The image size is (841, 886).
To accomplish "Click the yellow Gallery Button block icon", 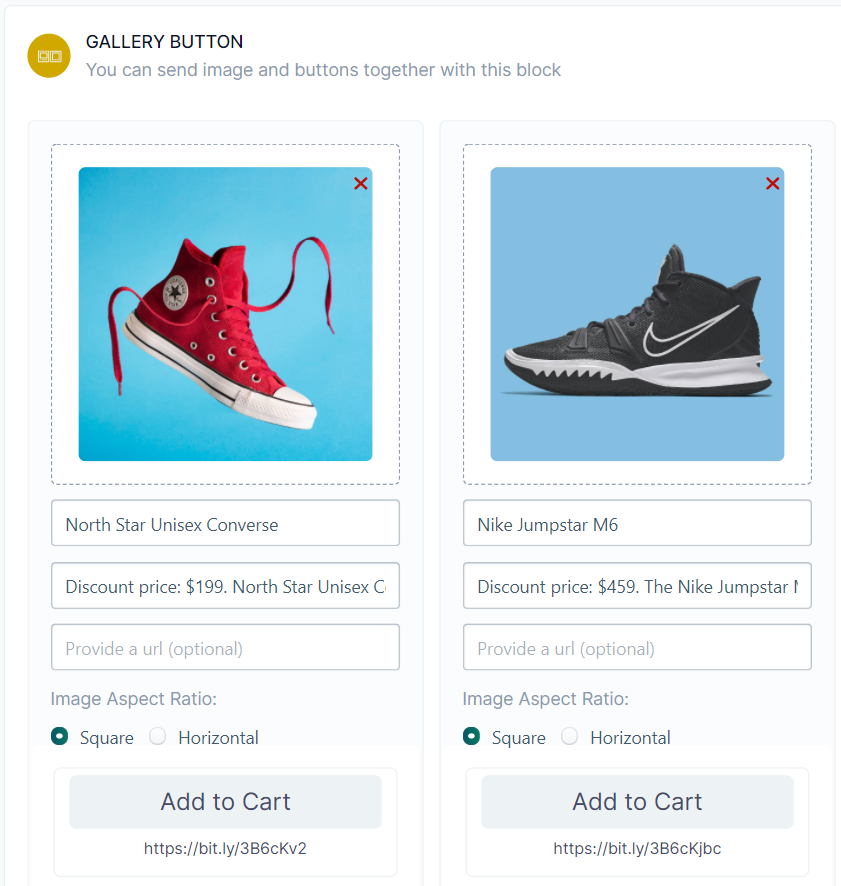I will [49, 56].
